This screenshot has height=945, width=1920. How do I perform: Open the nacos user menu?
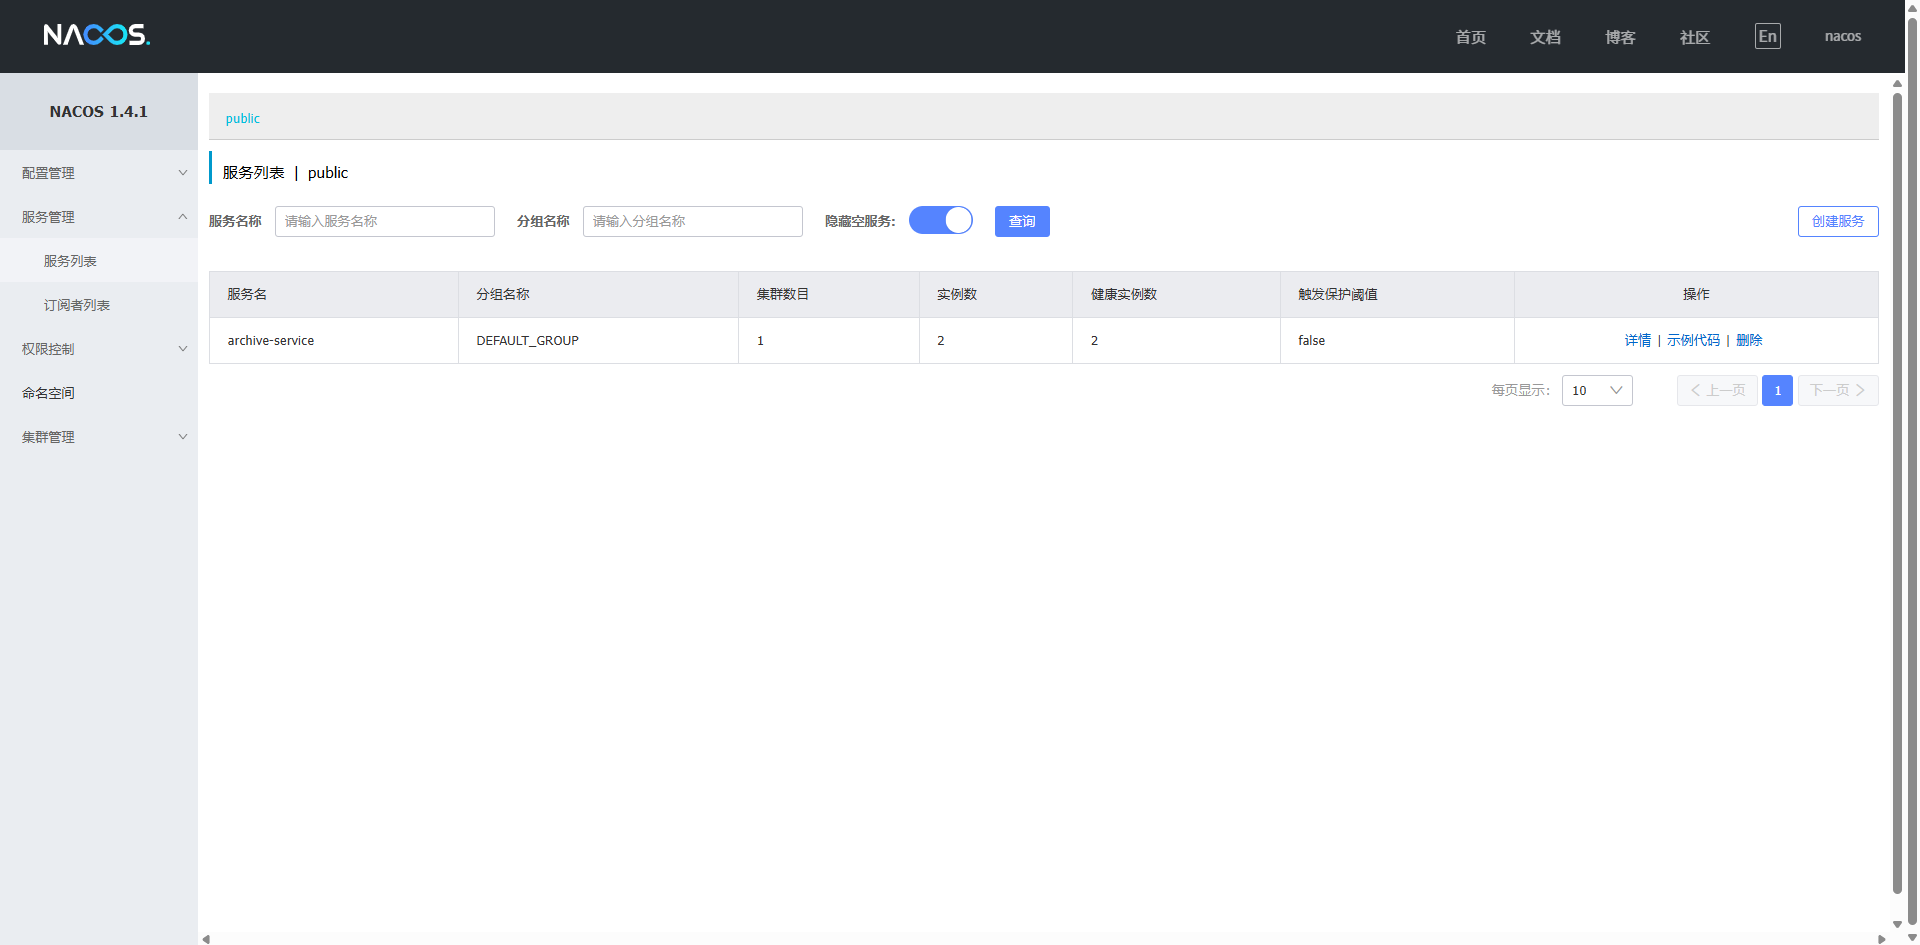click(1843, 36)
